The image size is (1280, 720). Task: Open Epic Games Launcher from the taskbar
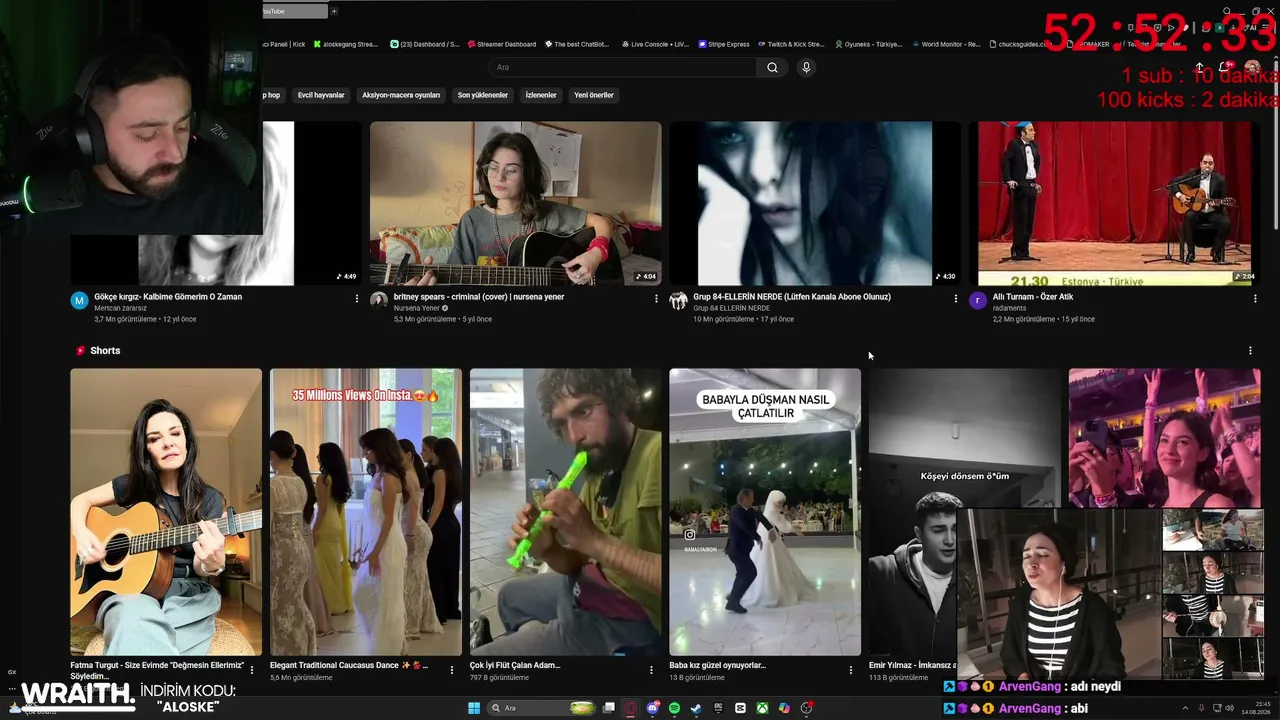coord(718,708)
